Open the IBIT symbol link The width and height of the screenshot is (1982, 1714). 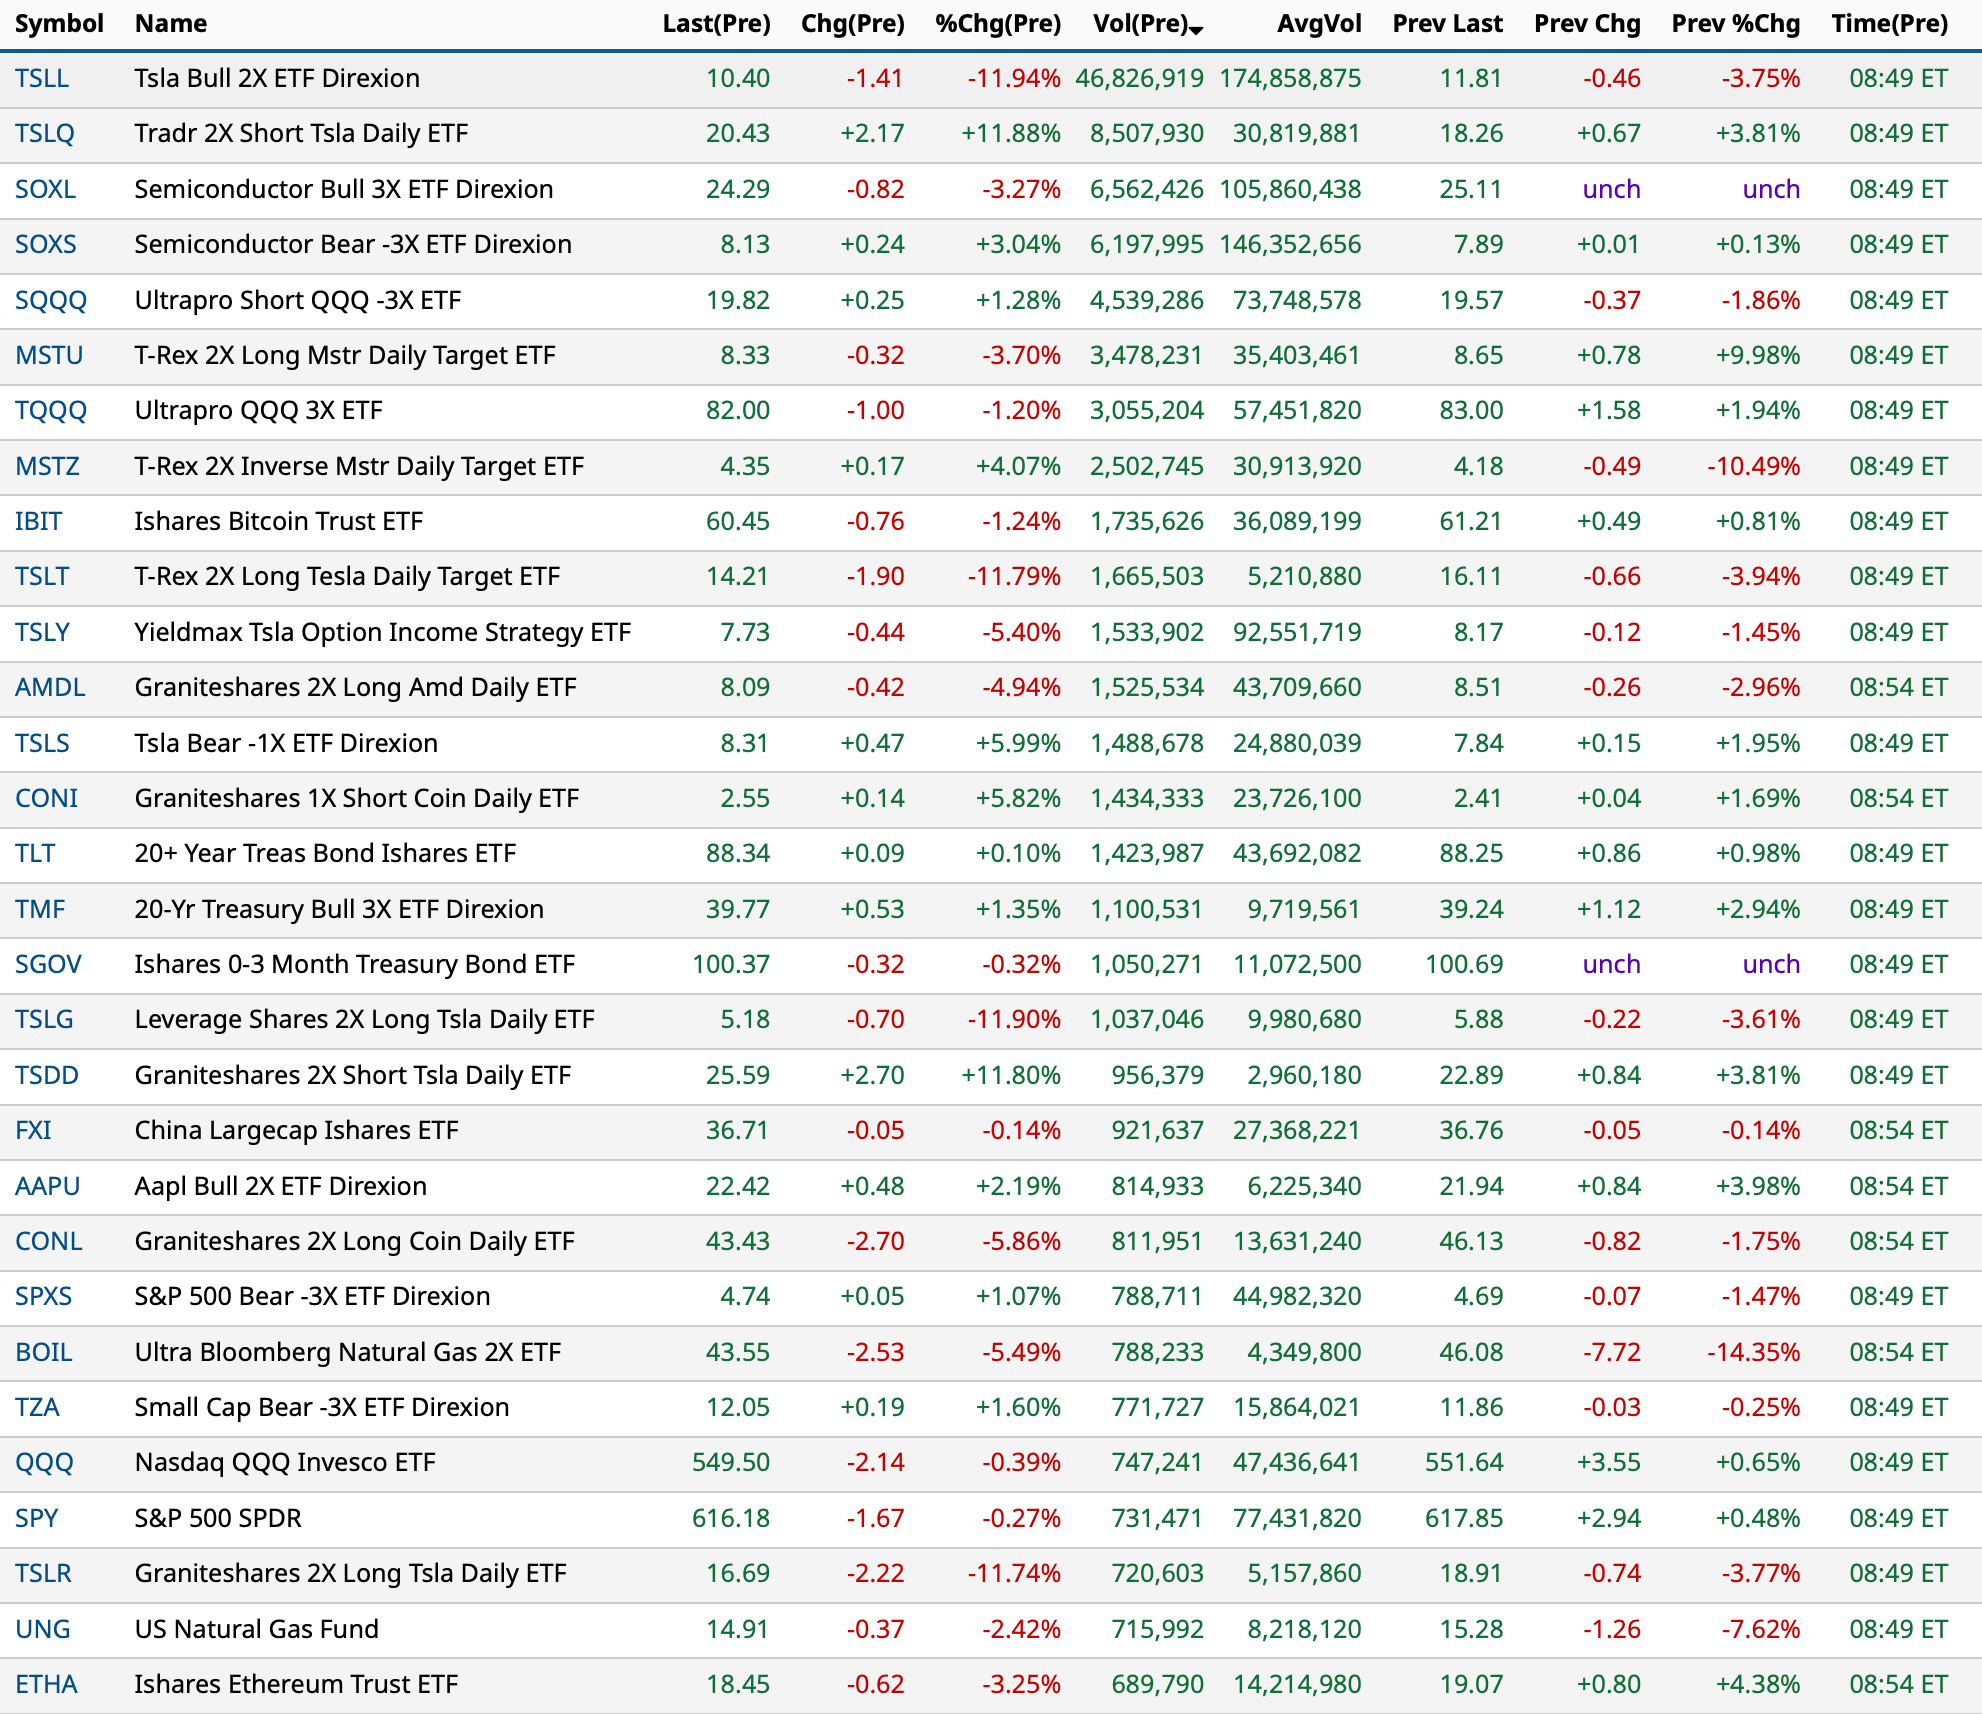point(38,521)
